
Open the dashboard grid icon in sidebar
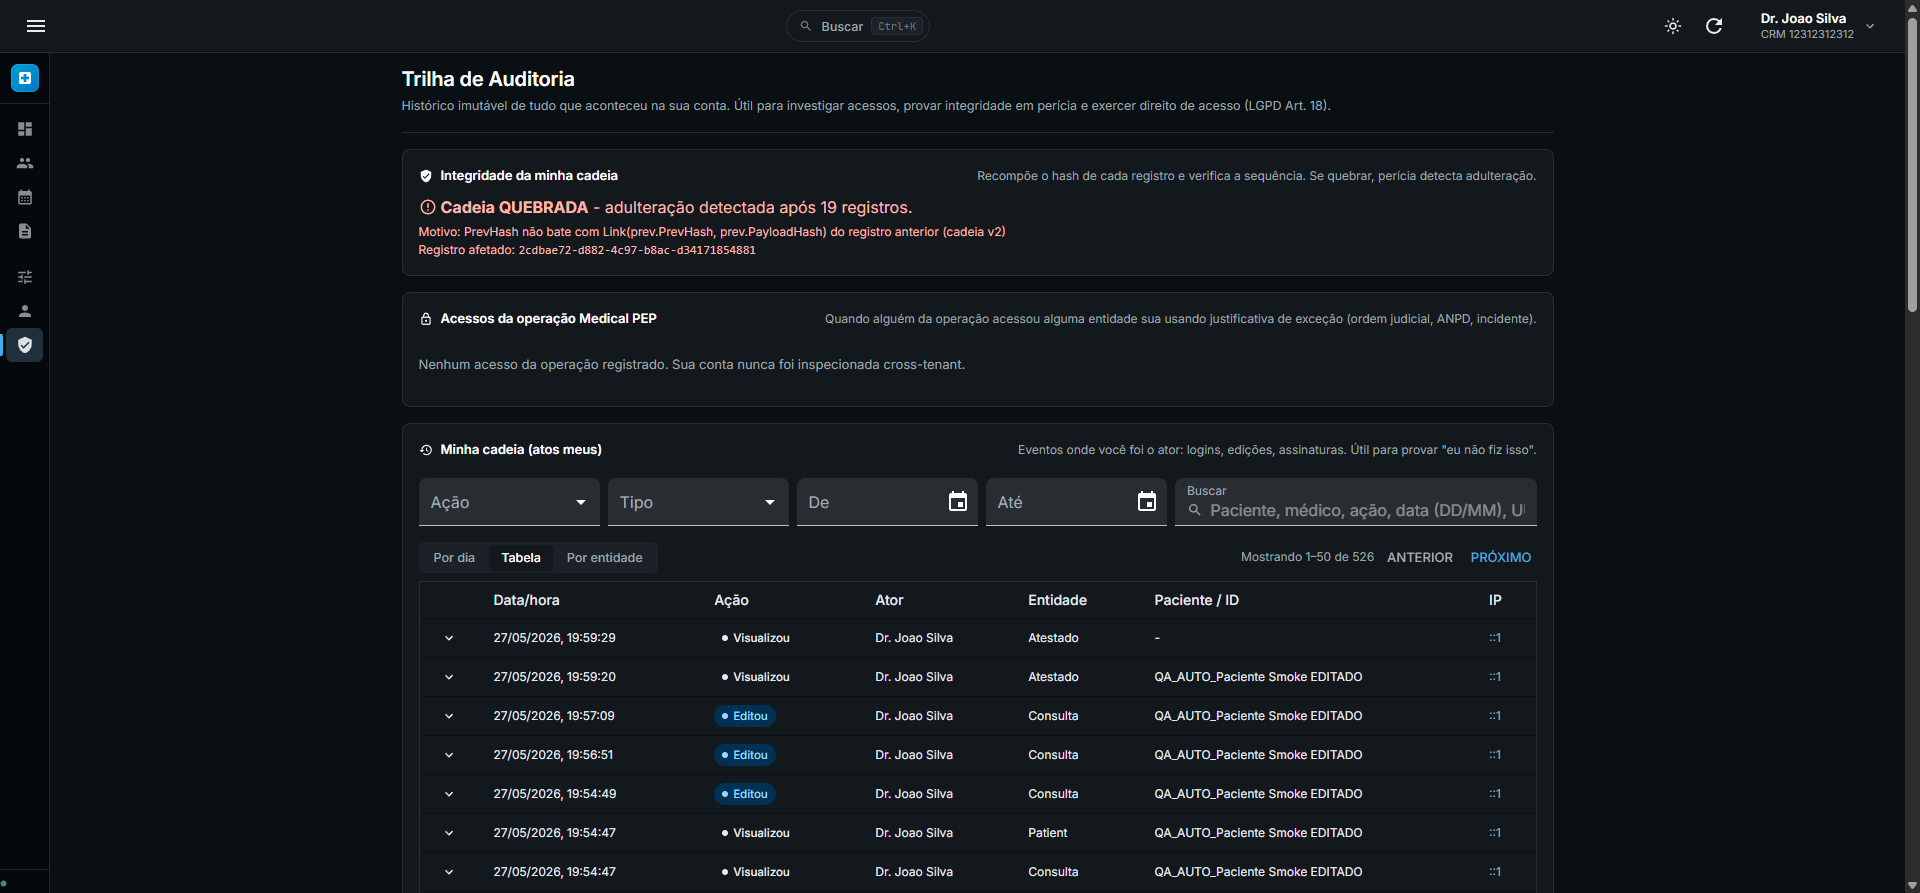25,129
